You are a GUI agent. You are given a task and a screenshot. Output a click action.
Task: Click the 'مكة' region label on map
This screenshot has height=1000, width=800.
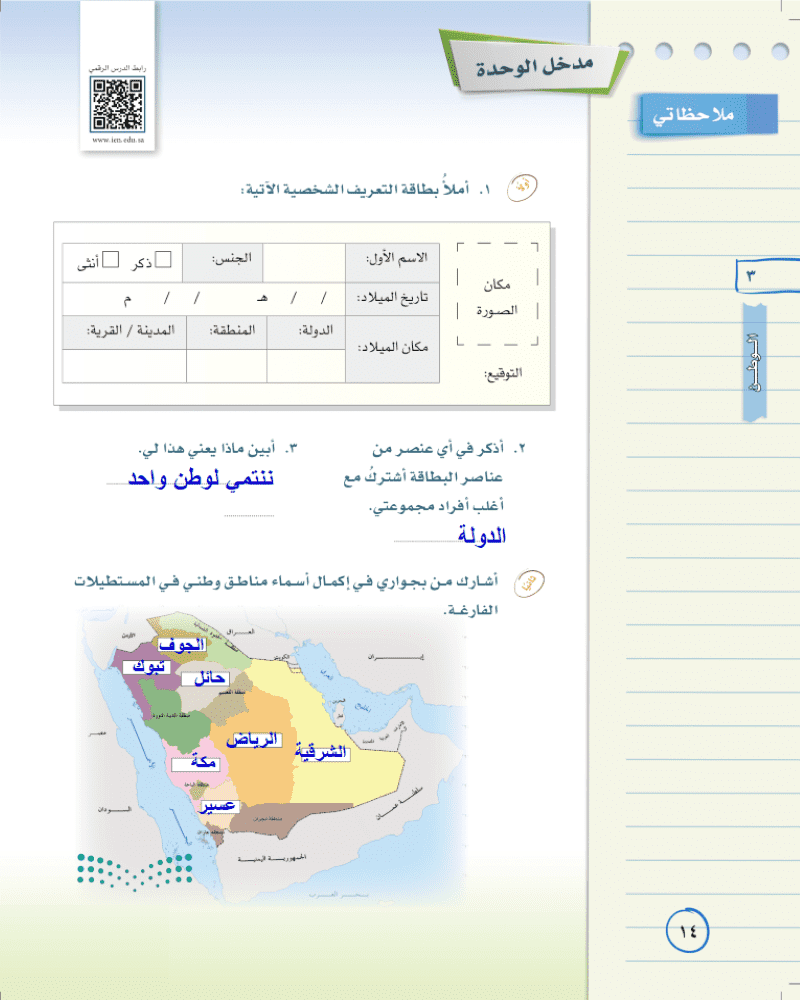click(x=196, y=763)
